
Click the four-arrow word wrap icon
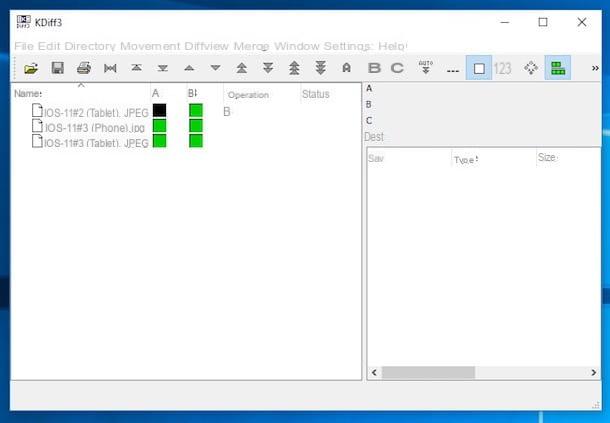[x=531, y=68]
